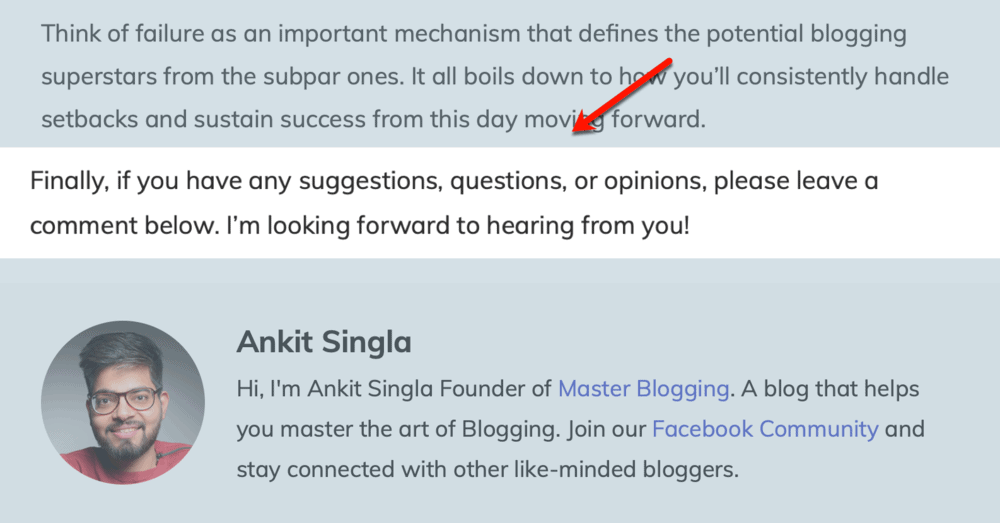Visit the Facebook Community link
1000x523 pixels.
tap(765, 429)
